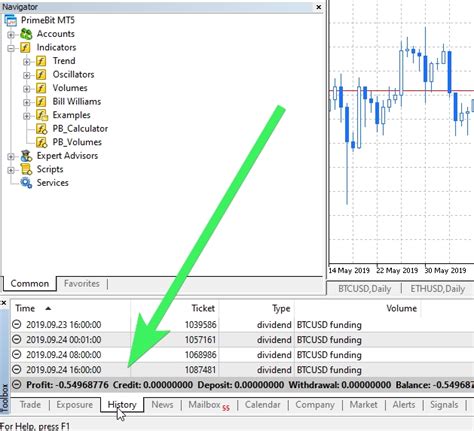Select the Services tree label

point(52,183)
